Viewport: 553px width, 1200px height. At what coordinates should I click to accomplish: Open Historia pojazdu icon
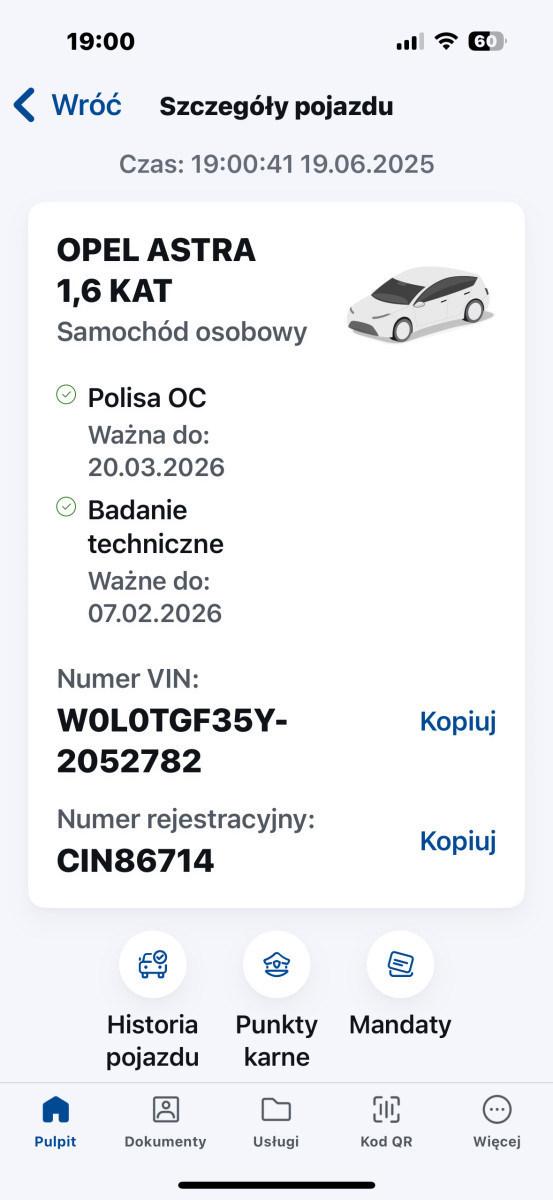tap(153, 965)
